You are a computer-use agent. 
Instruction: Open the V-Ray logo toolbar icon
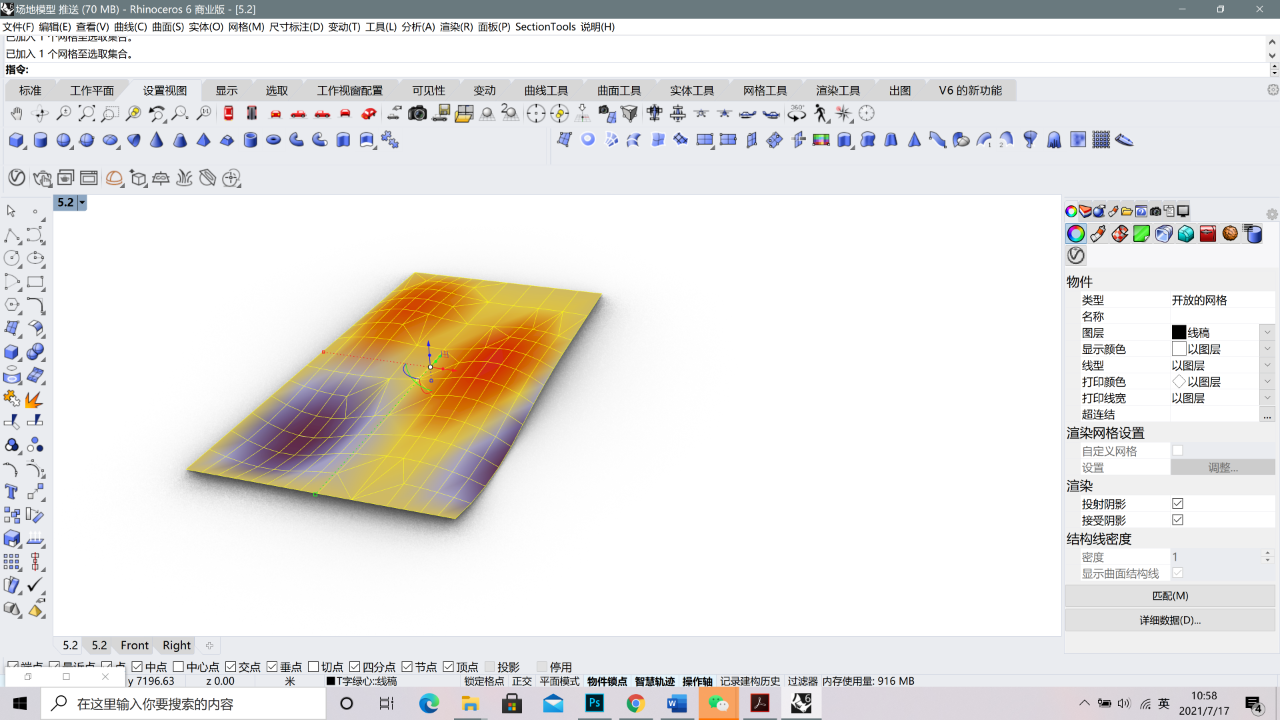[x=17, y=178]
